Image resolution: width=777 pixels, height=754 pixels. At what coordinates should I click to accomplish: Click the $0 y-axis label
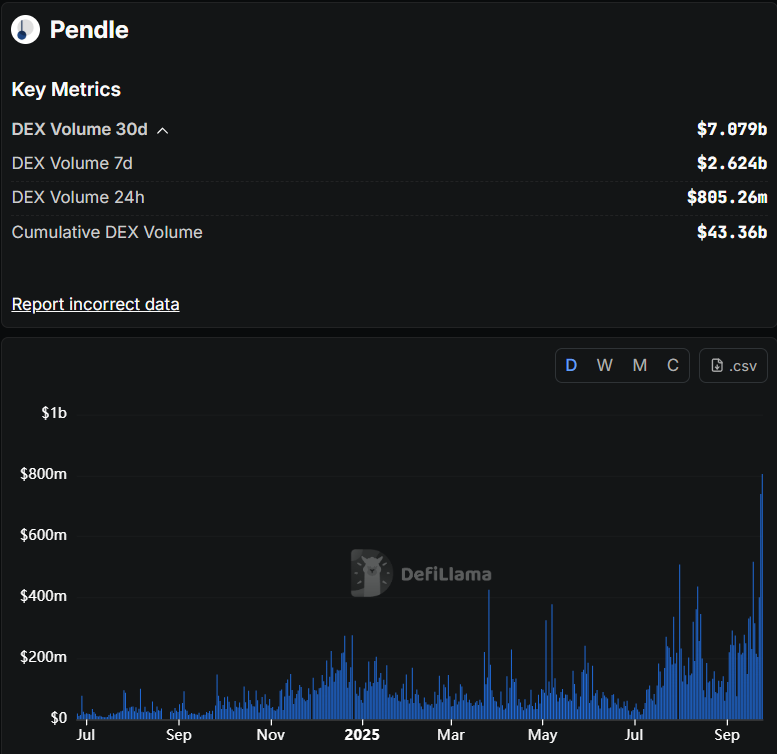click(x=59, y=718)
